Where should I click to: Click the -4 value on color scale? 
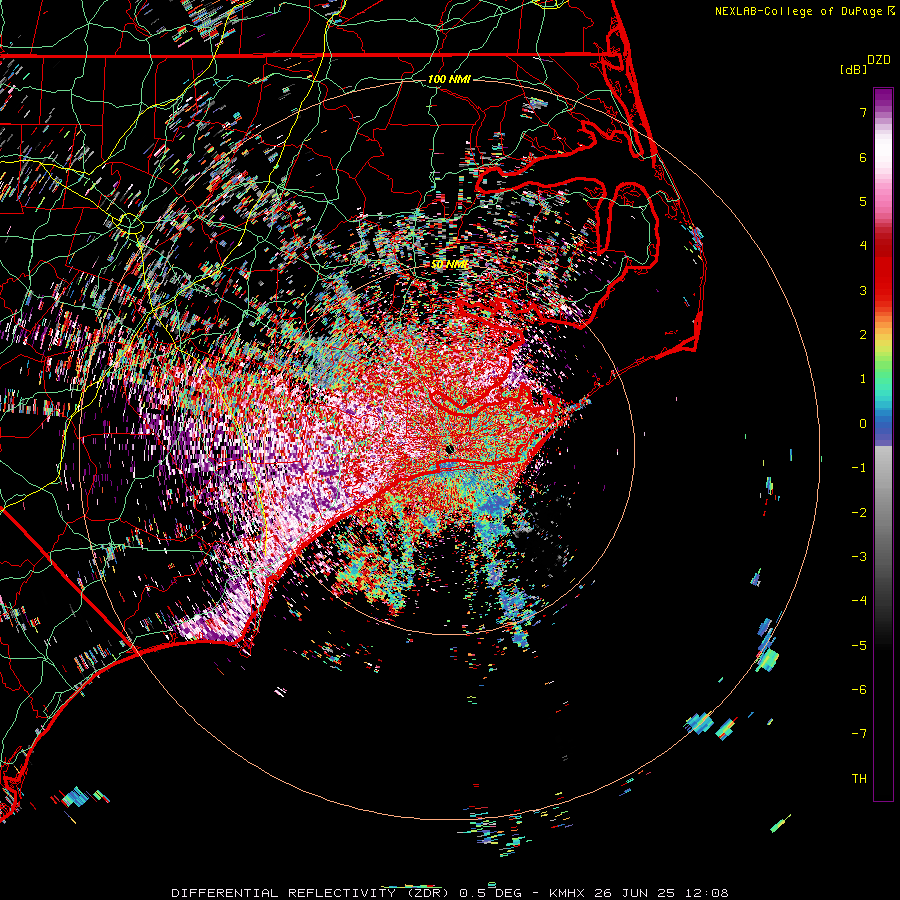coord(859,601)
